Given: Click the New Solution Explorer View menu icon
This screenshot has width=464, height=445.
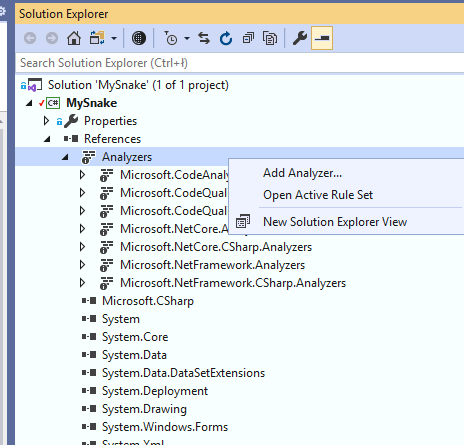Looking at the screenshot, I should coord(243,221).
